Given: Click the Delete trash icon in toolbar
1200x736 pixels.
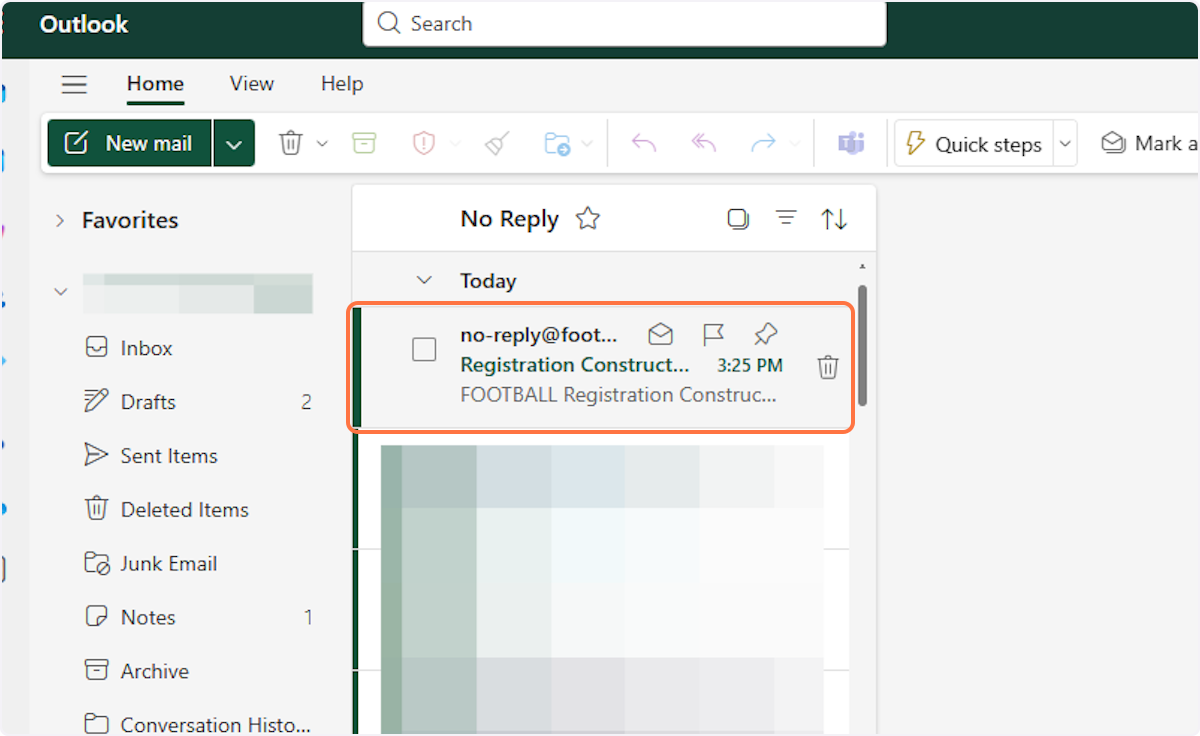Looking at the screenshot, I should [291, 144].
